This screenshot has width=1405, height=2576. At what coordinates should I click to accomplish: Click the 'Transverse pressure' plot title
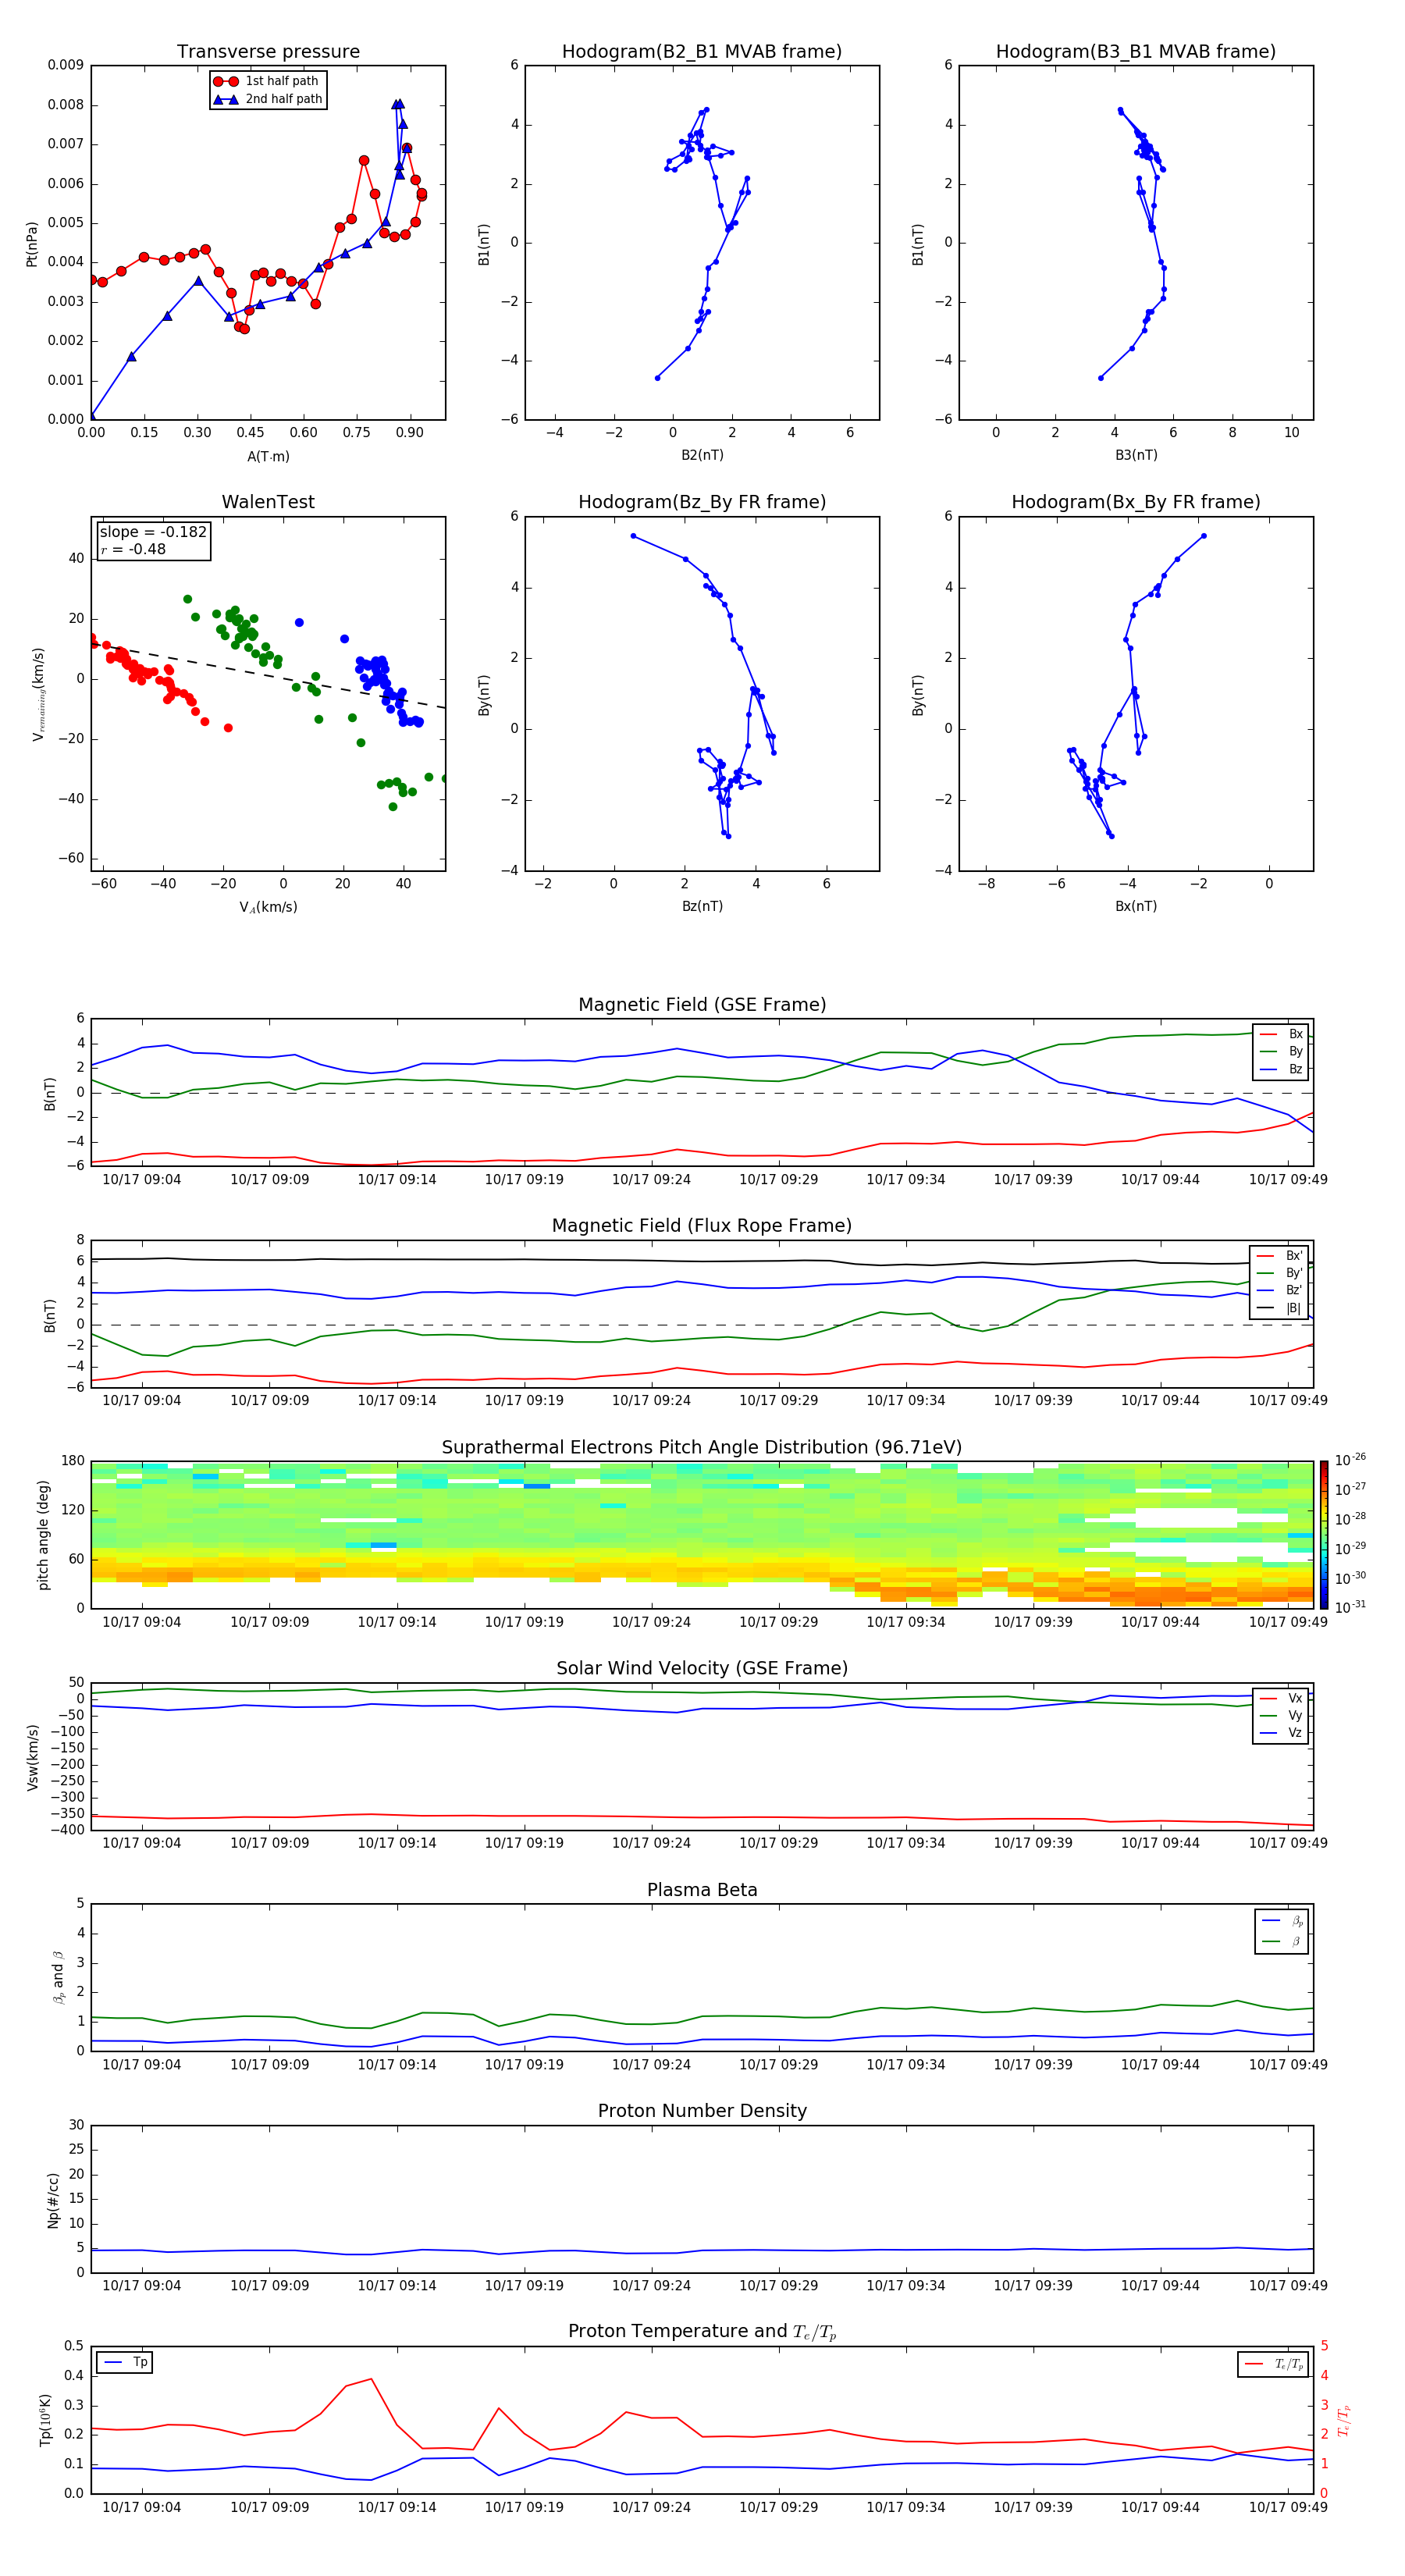268,52
